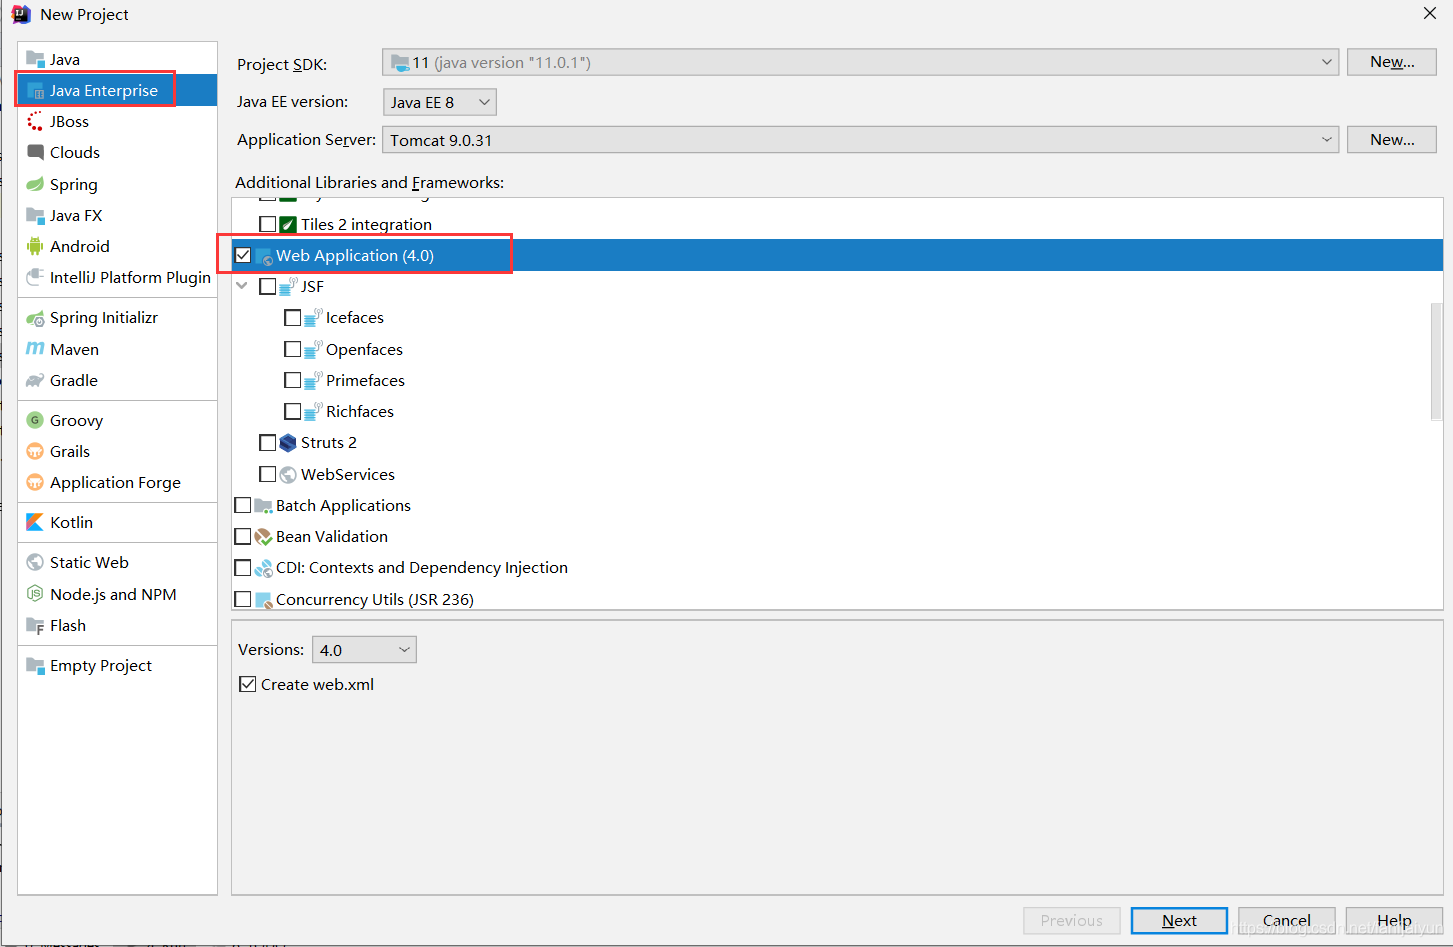Click the WebServices globe icon
The width and height of the screenshot is (1453, 947).
click(288, 474)
